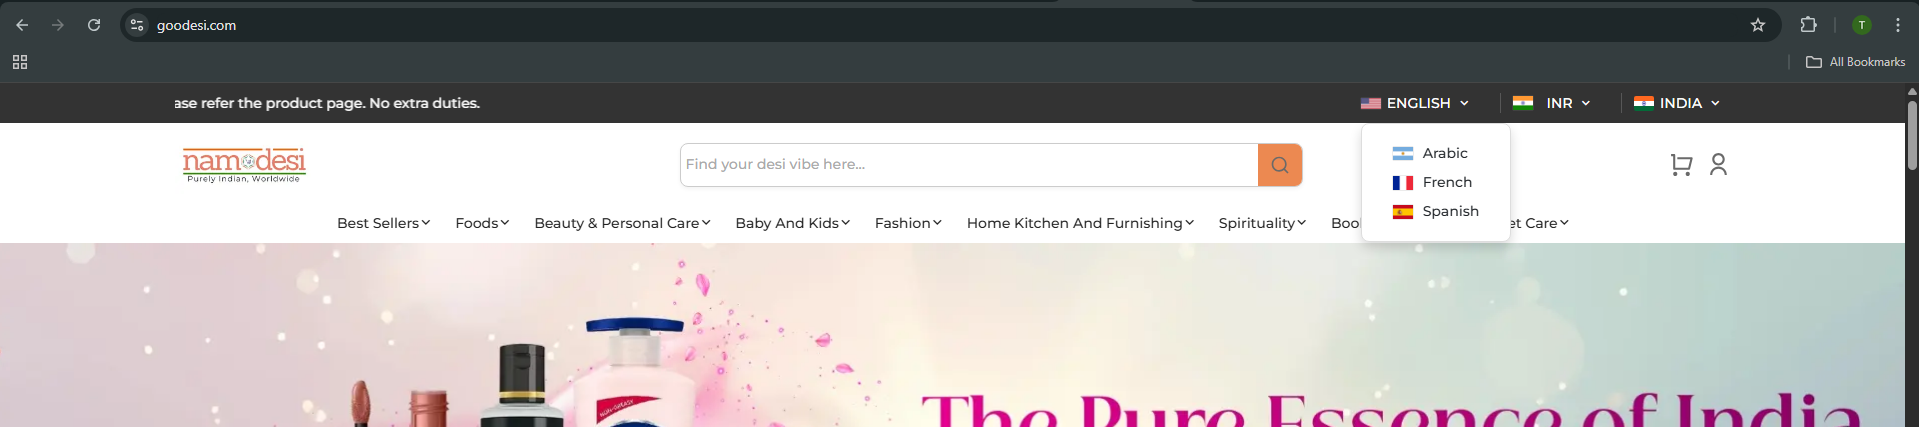
Task: Reload the page
Action: pyautogui.click(x=94, y=25)
